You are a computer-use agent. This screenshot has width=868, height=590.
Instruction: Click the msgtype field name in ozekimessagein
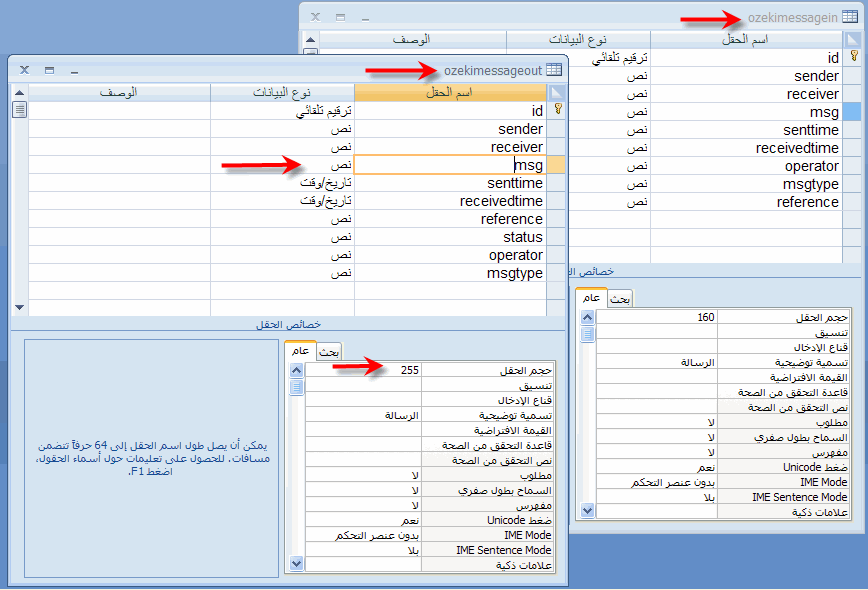810,184
